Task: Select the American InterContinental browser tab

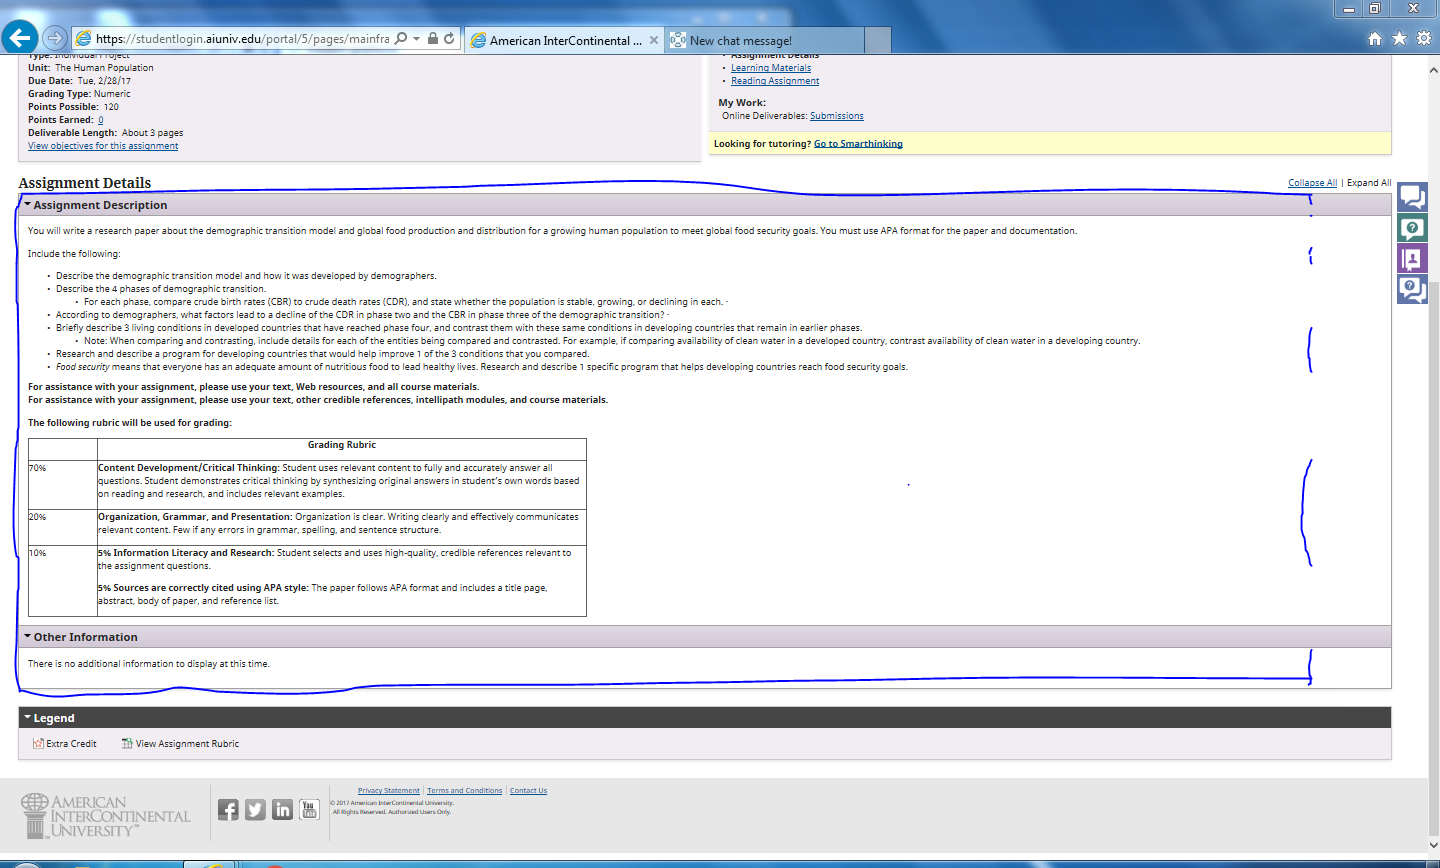Action: click(559, 40)
